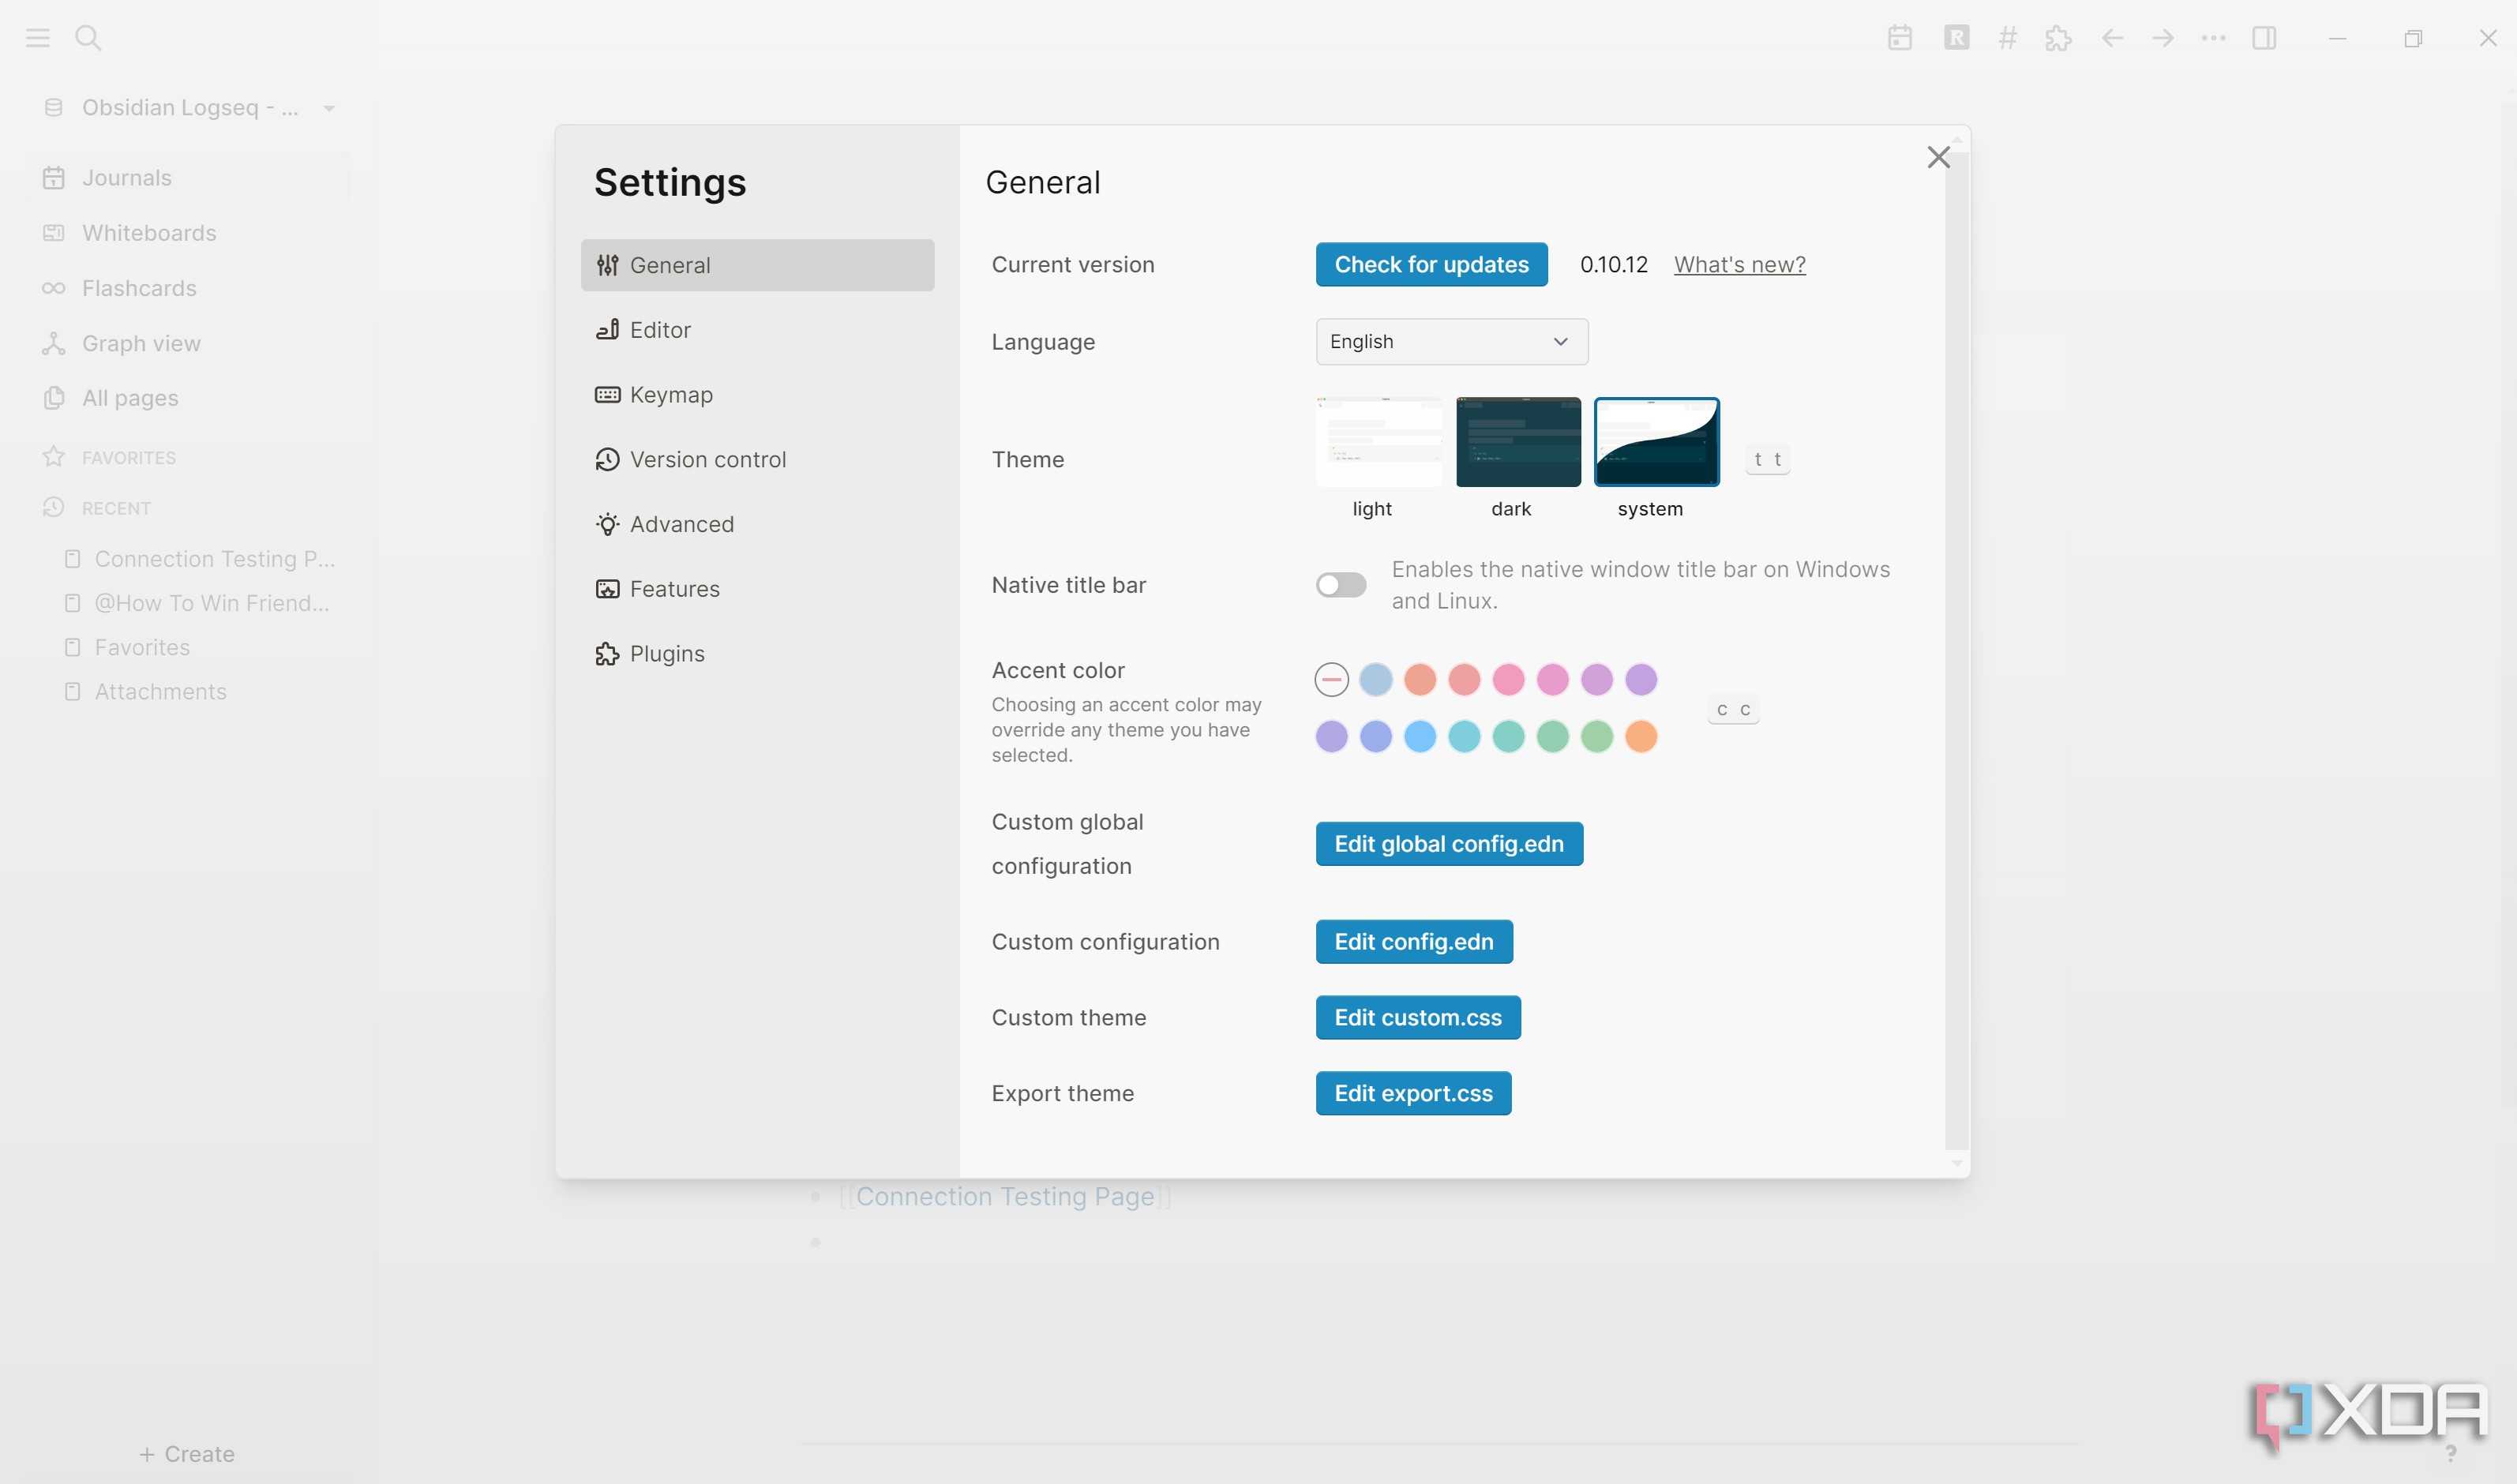
Task: Expand the Obsidian Logseq graph switcher
Action: (x=188, y=108)
